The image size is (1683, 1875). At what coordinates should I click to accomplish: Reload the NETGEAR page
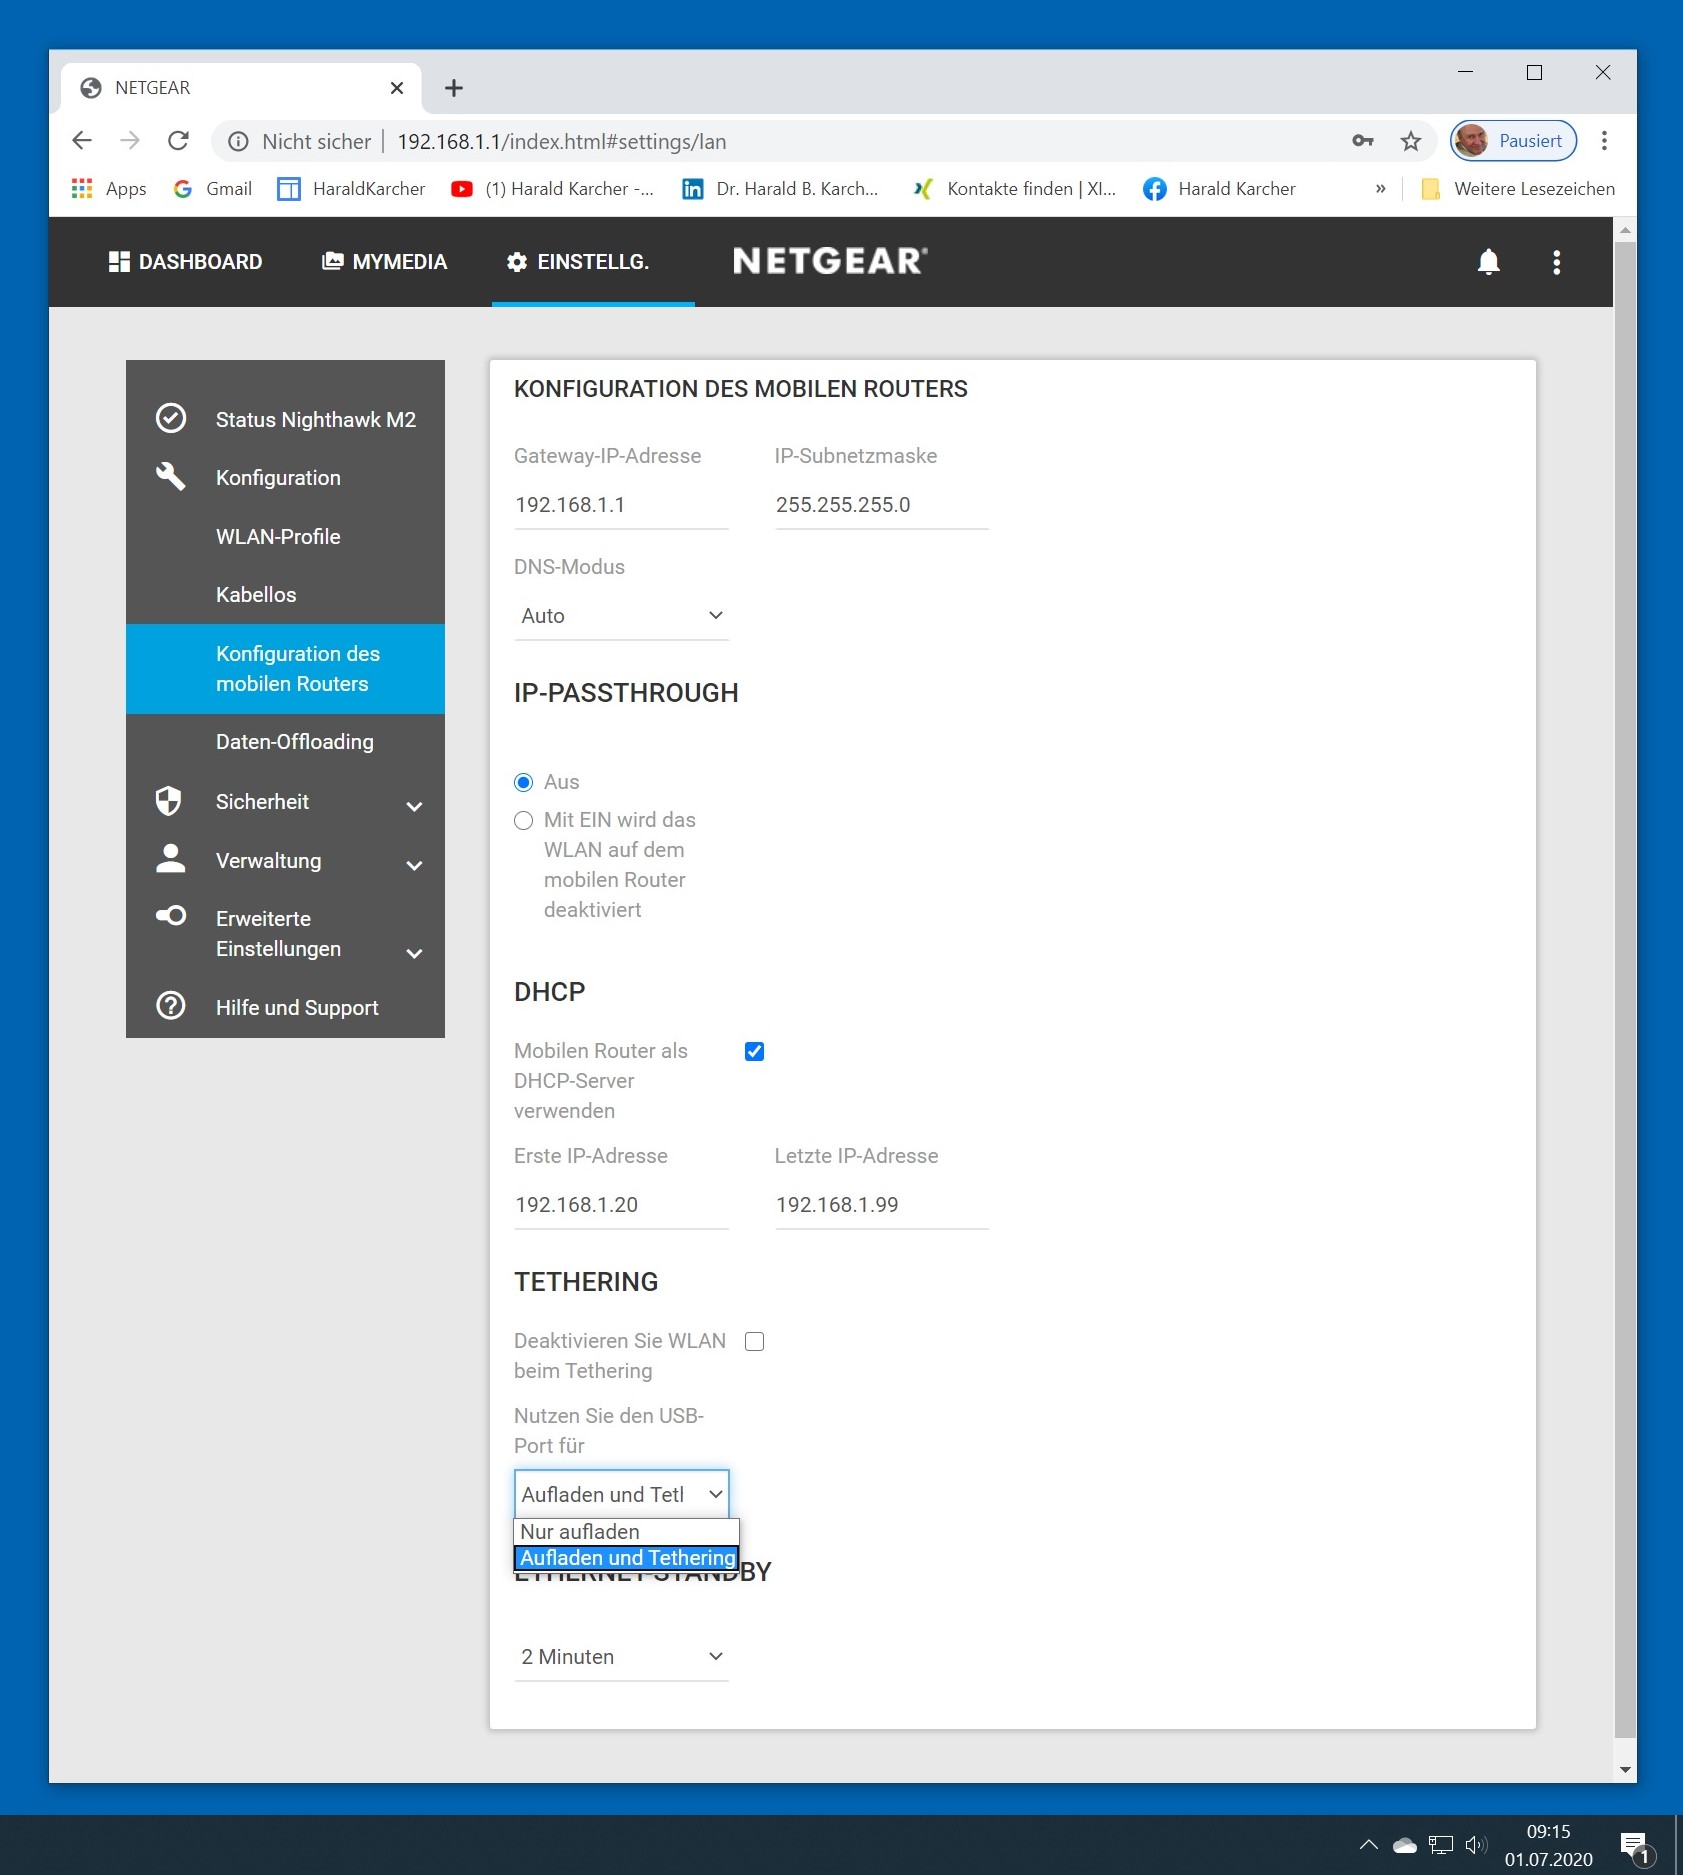178,141
